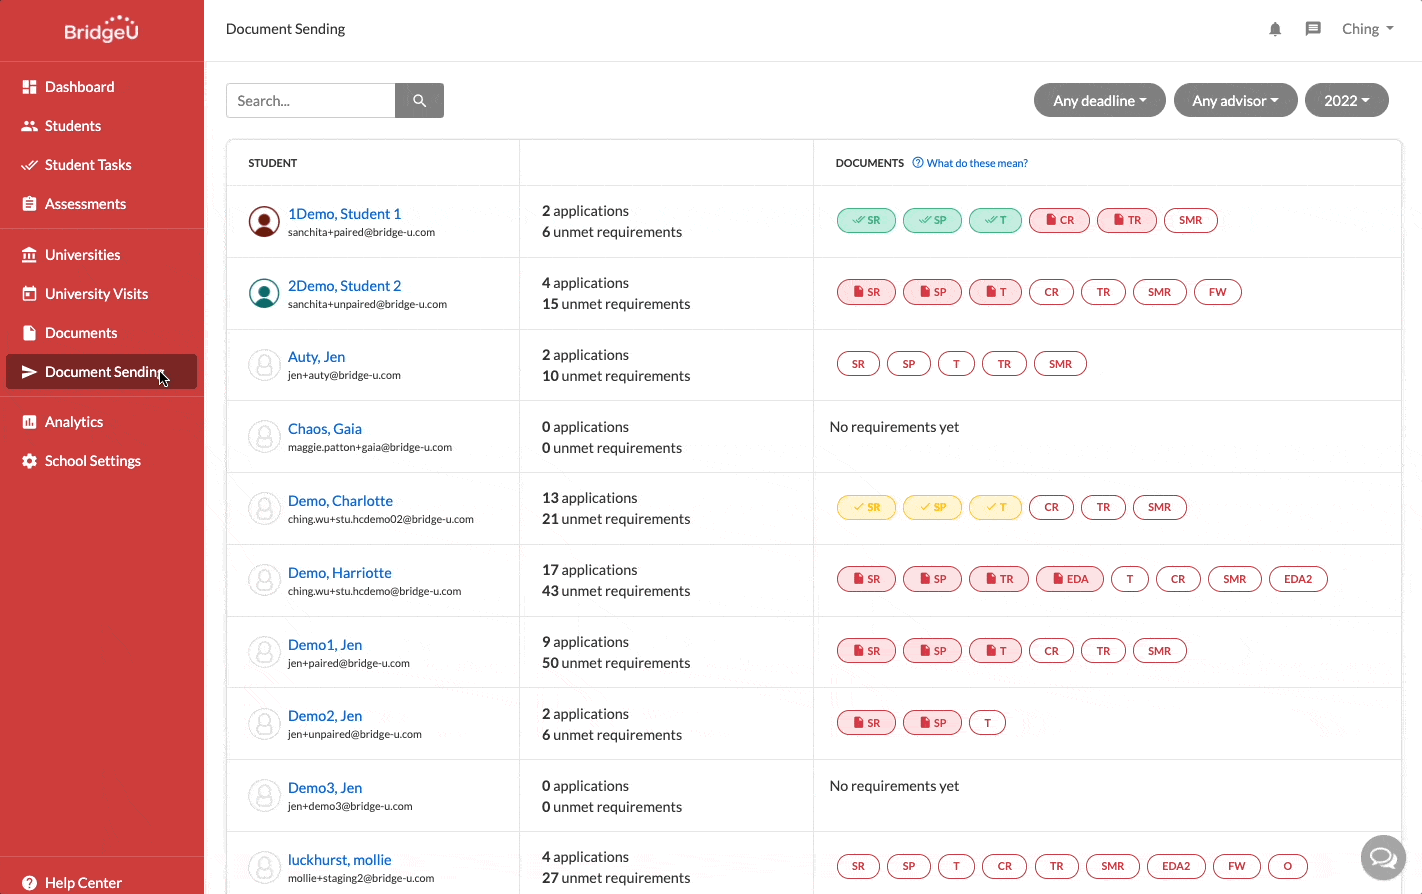Open Demo3, Jen student link

[x=325, y=788]
